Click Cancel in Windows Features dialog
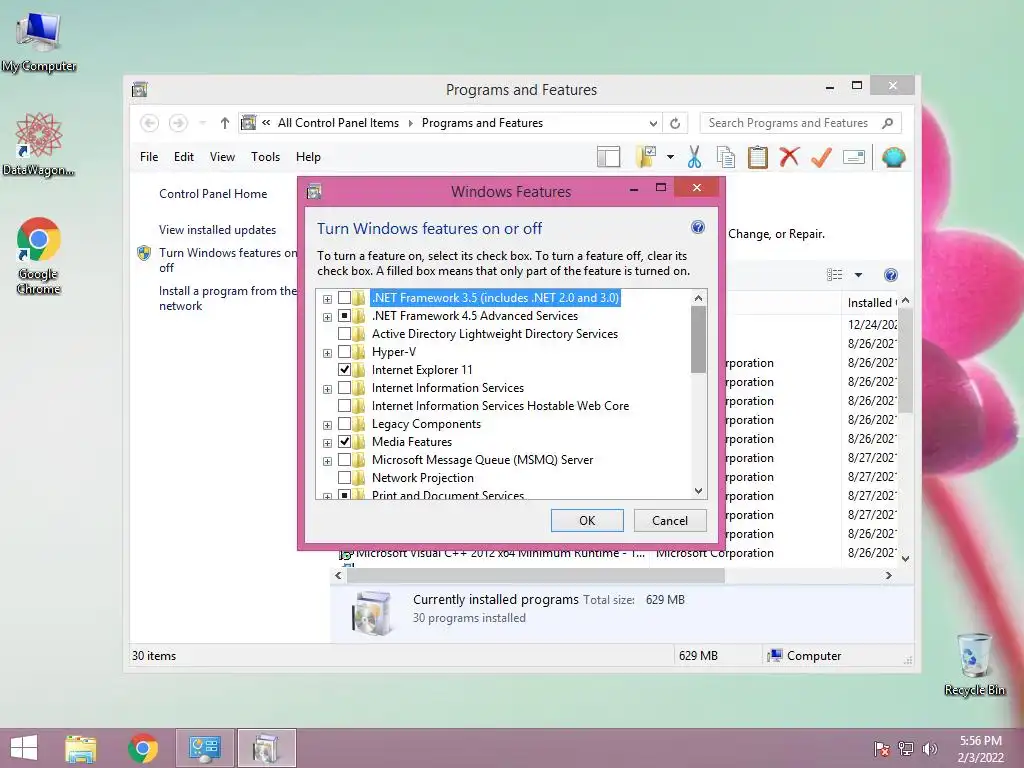 tap(670, 520)
